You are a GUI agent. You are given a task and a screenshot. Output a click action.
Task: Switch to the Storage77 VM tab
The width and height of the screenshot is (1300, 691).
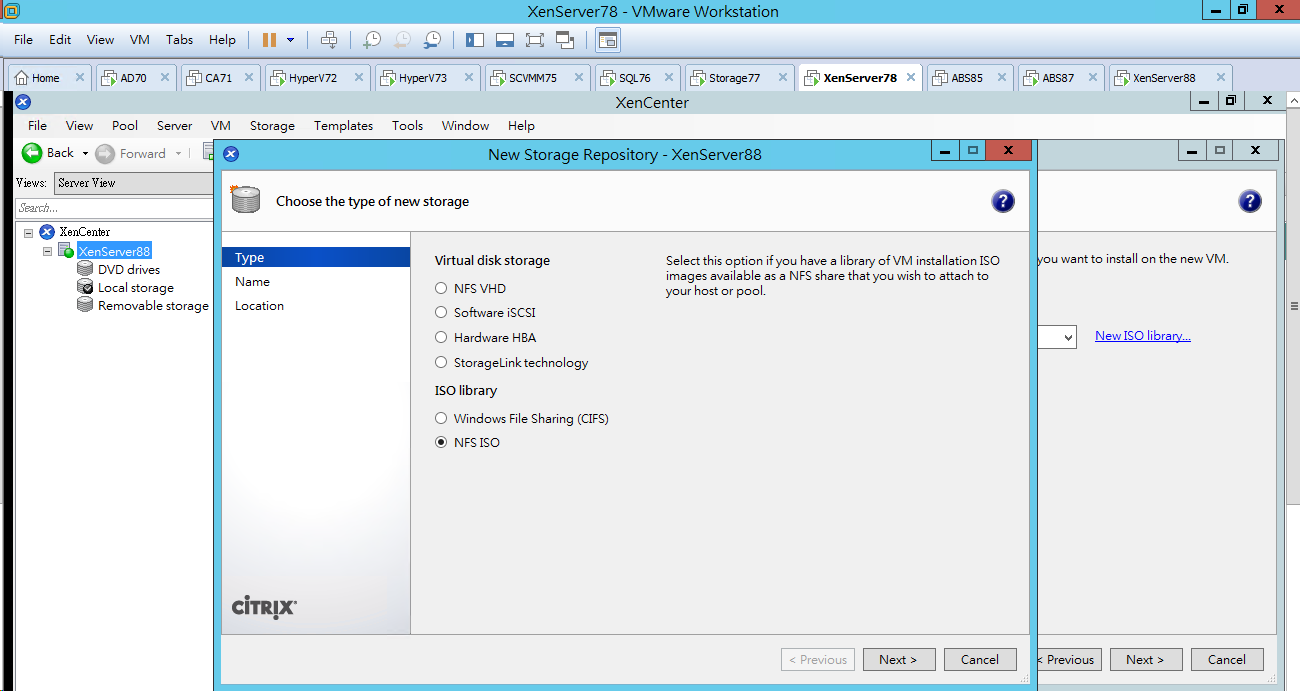pyautogui.click(x=734, y=78)
